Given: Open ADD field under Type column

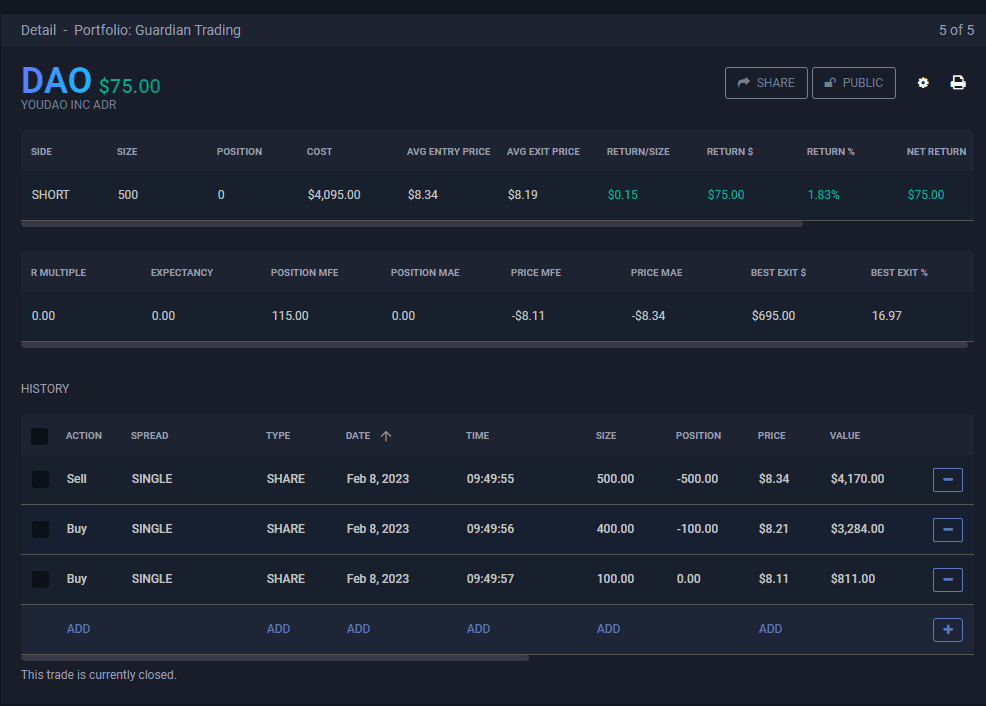Looking at the screenshot, I should point(278,629).
